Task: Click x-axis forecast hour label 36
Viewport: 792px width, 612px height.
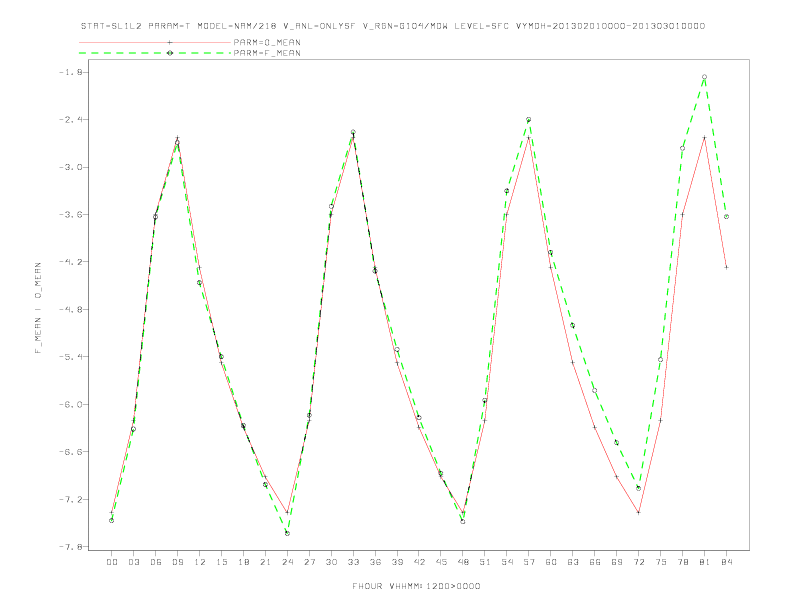Action: 375,562
